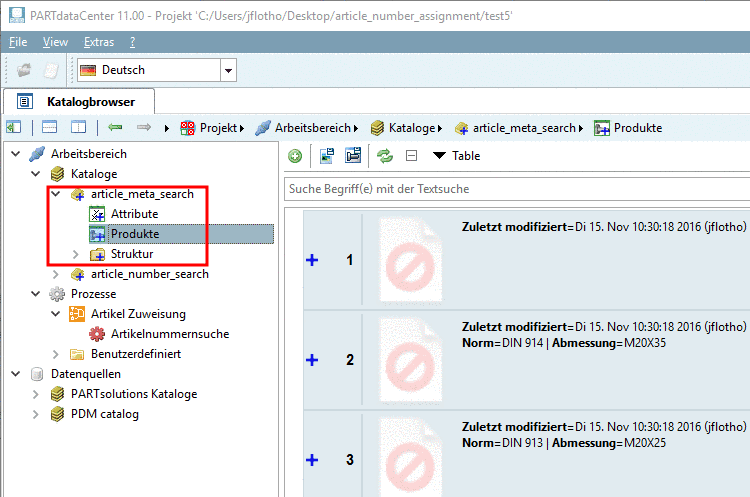750x497 pixels.
Task: Select PARTsolutions Kataloge in tree
Action: click(x=134, y=394)
